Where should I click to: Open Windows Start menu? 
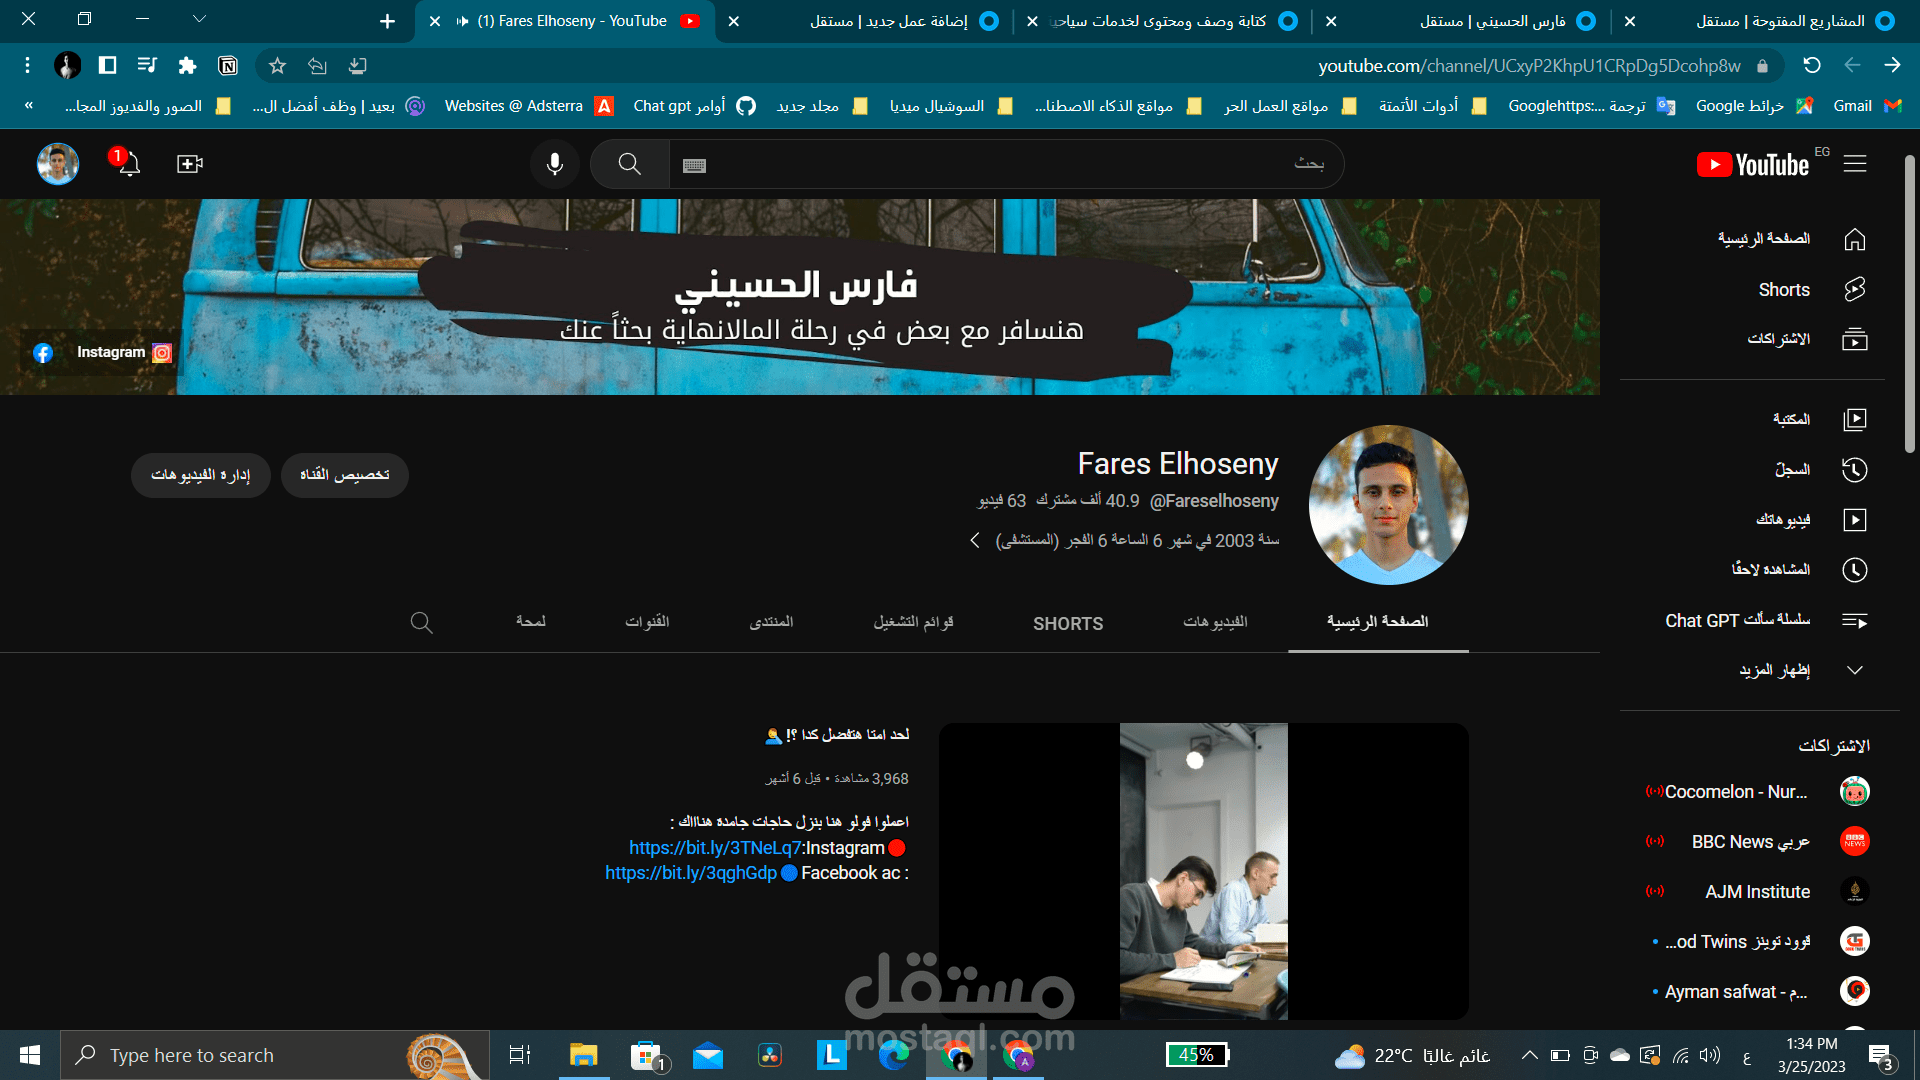(30, 1055)
